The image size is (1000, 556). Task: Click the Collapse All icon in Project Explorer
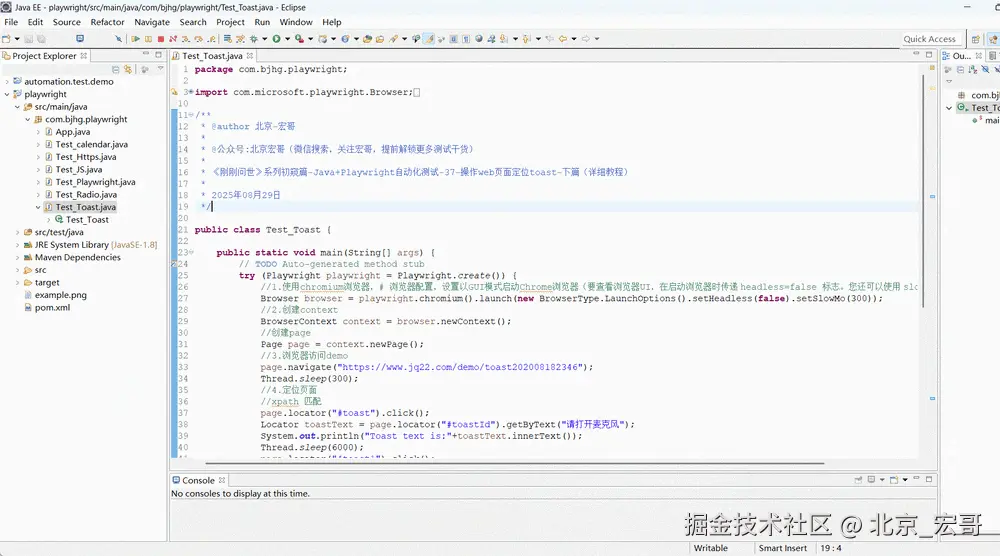pyautogui.click(x=115, y=69)
